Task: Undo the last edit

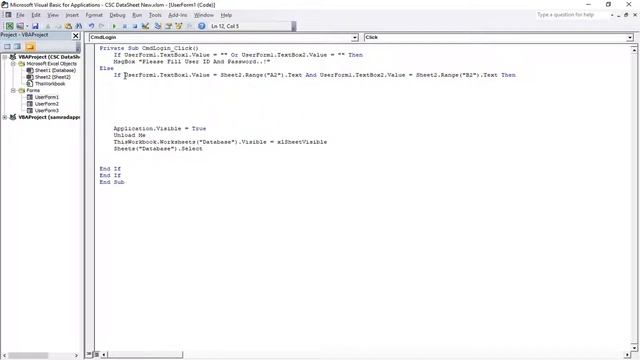Action: pos(91,26)
